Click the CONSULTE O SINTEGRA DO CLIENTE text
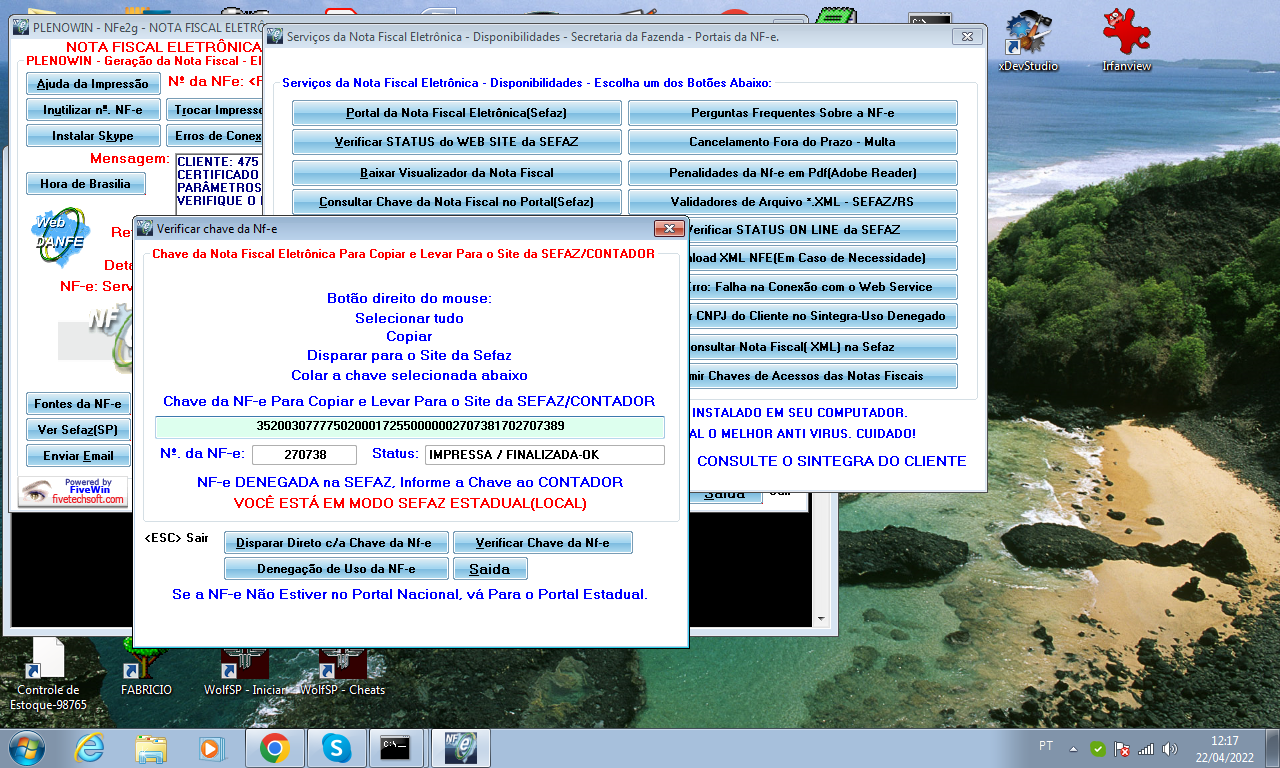This screenshot has height=768, width=1280. 832,461
